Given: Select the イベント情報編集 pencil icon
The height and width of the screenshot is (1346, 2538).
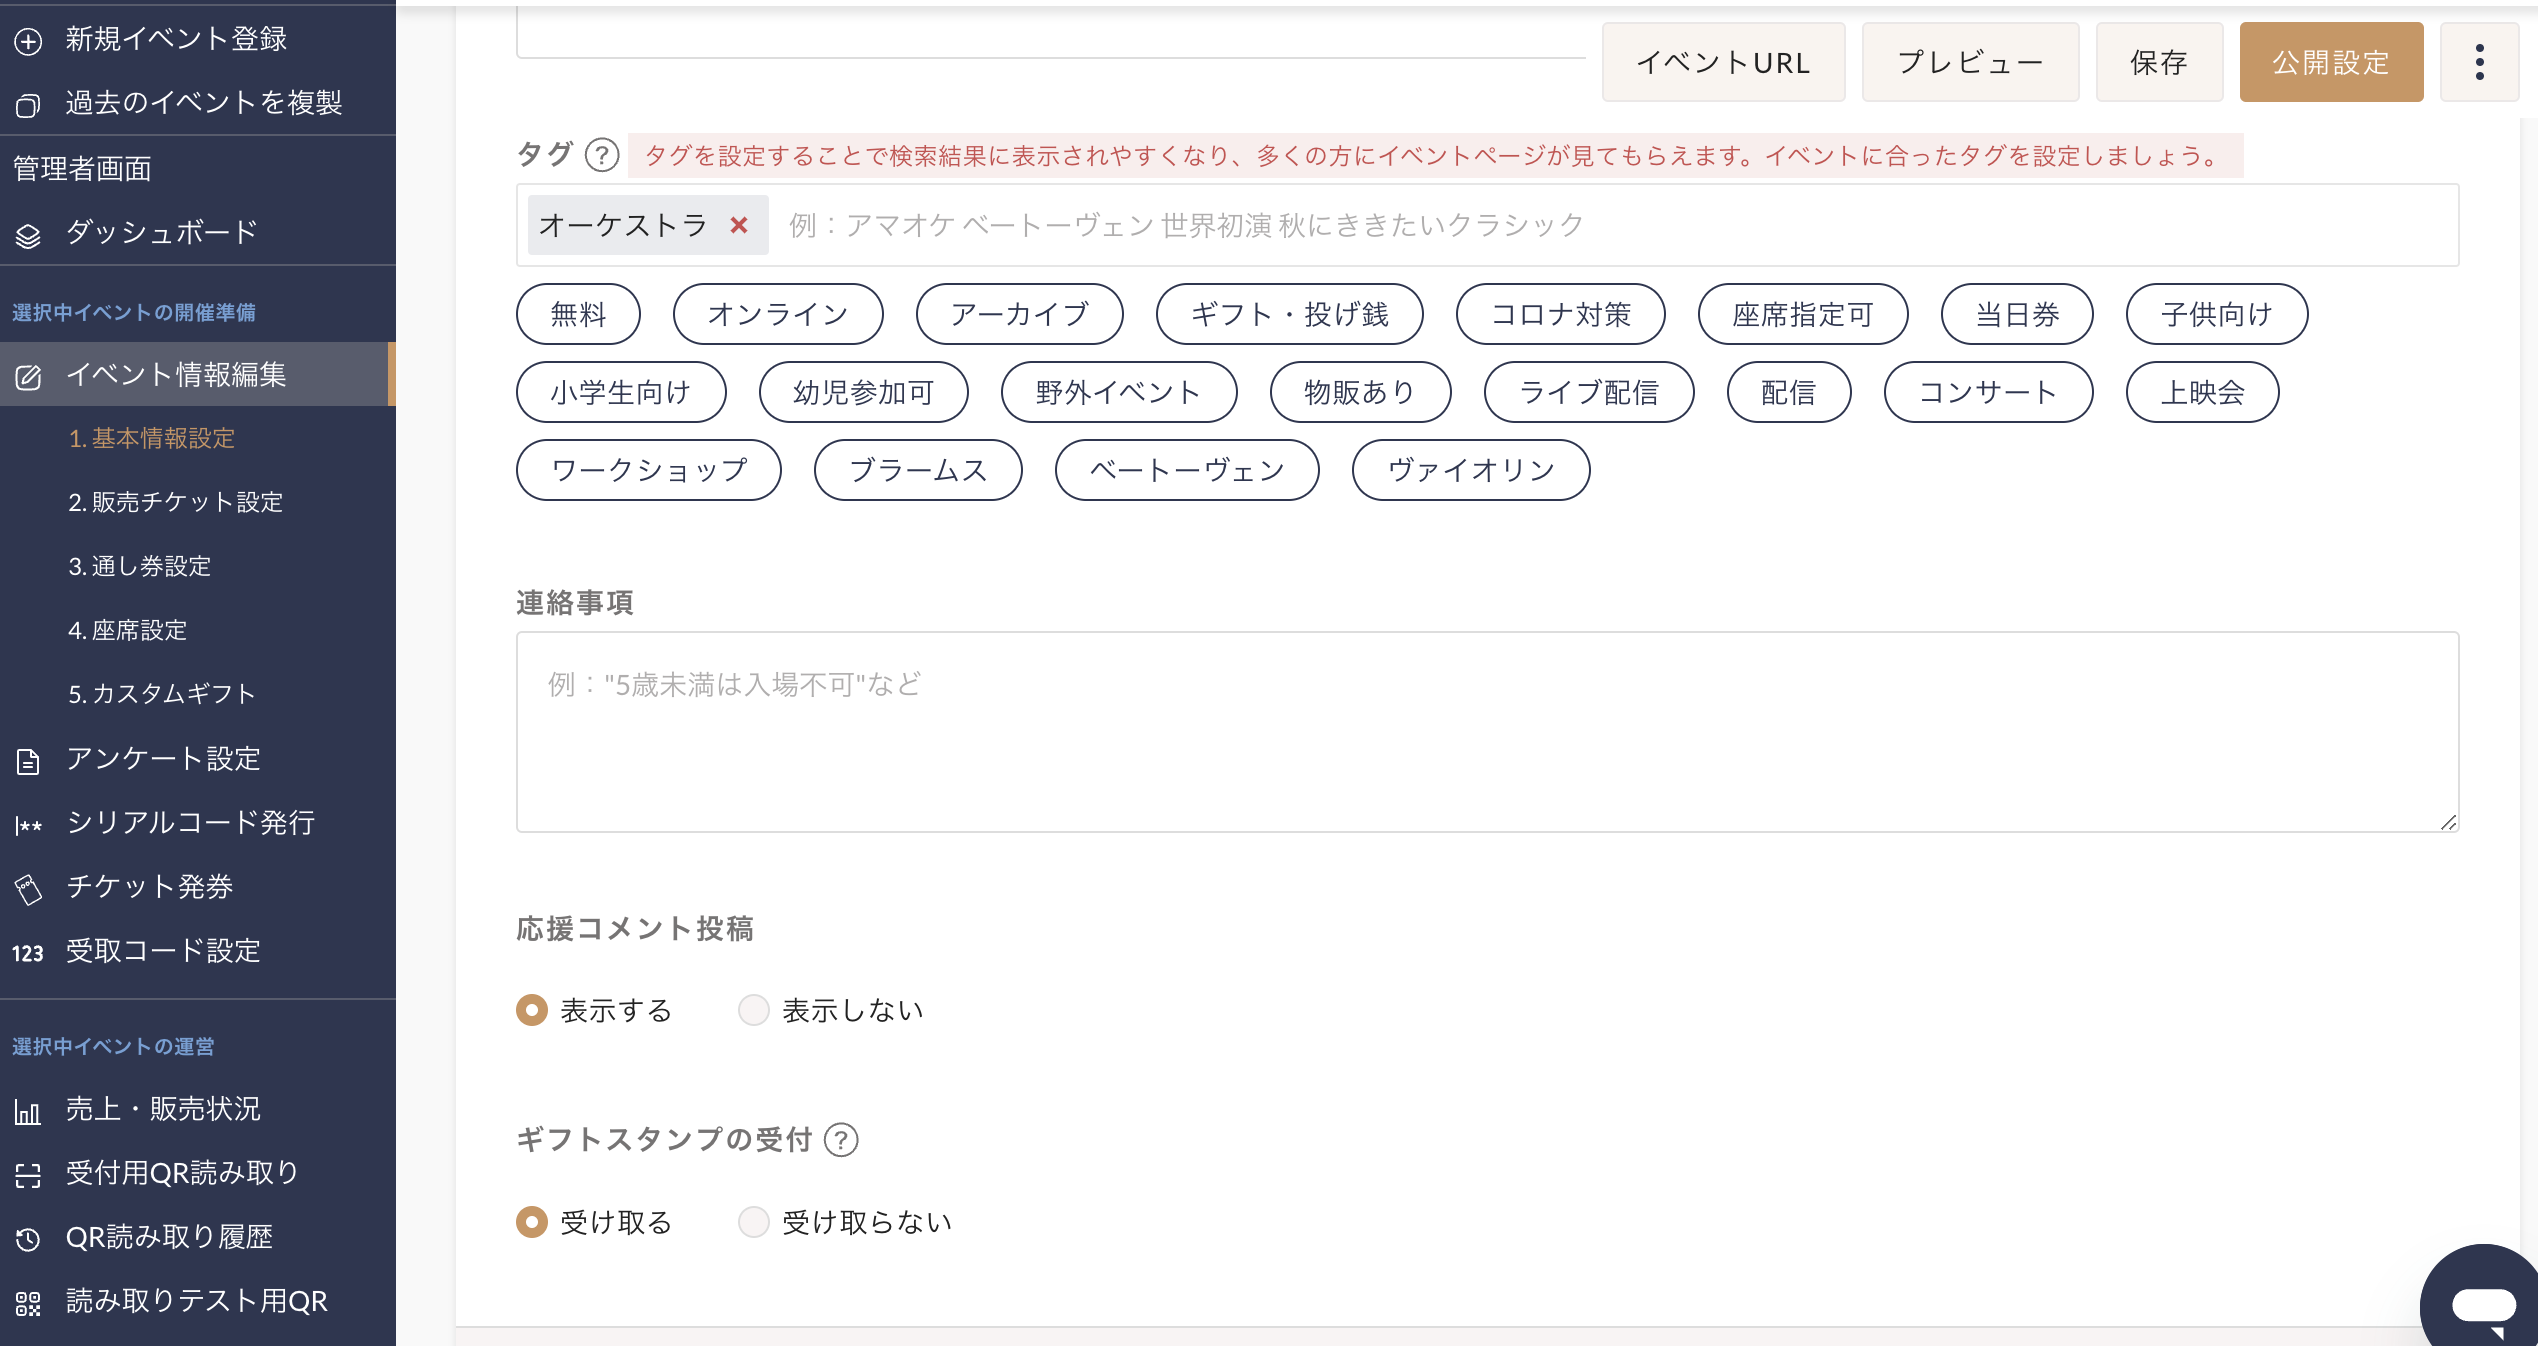Looking at the screenshot, I should (29, 375).
